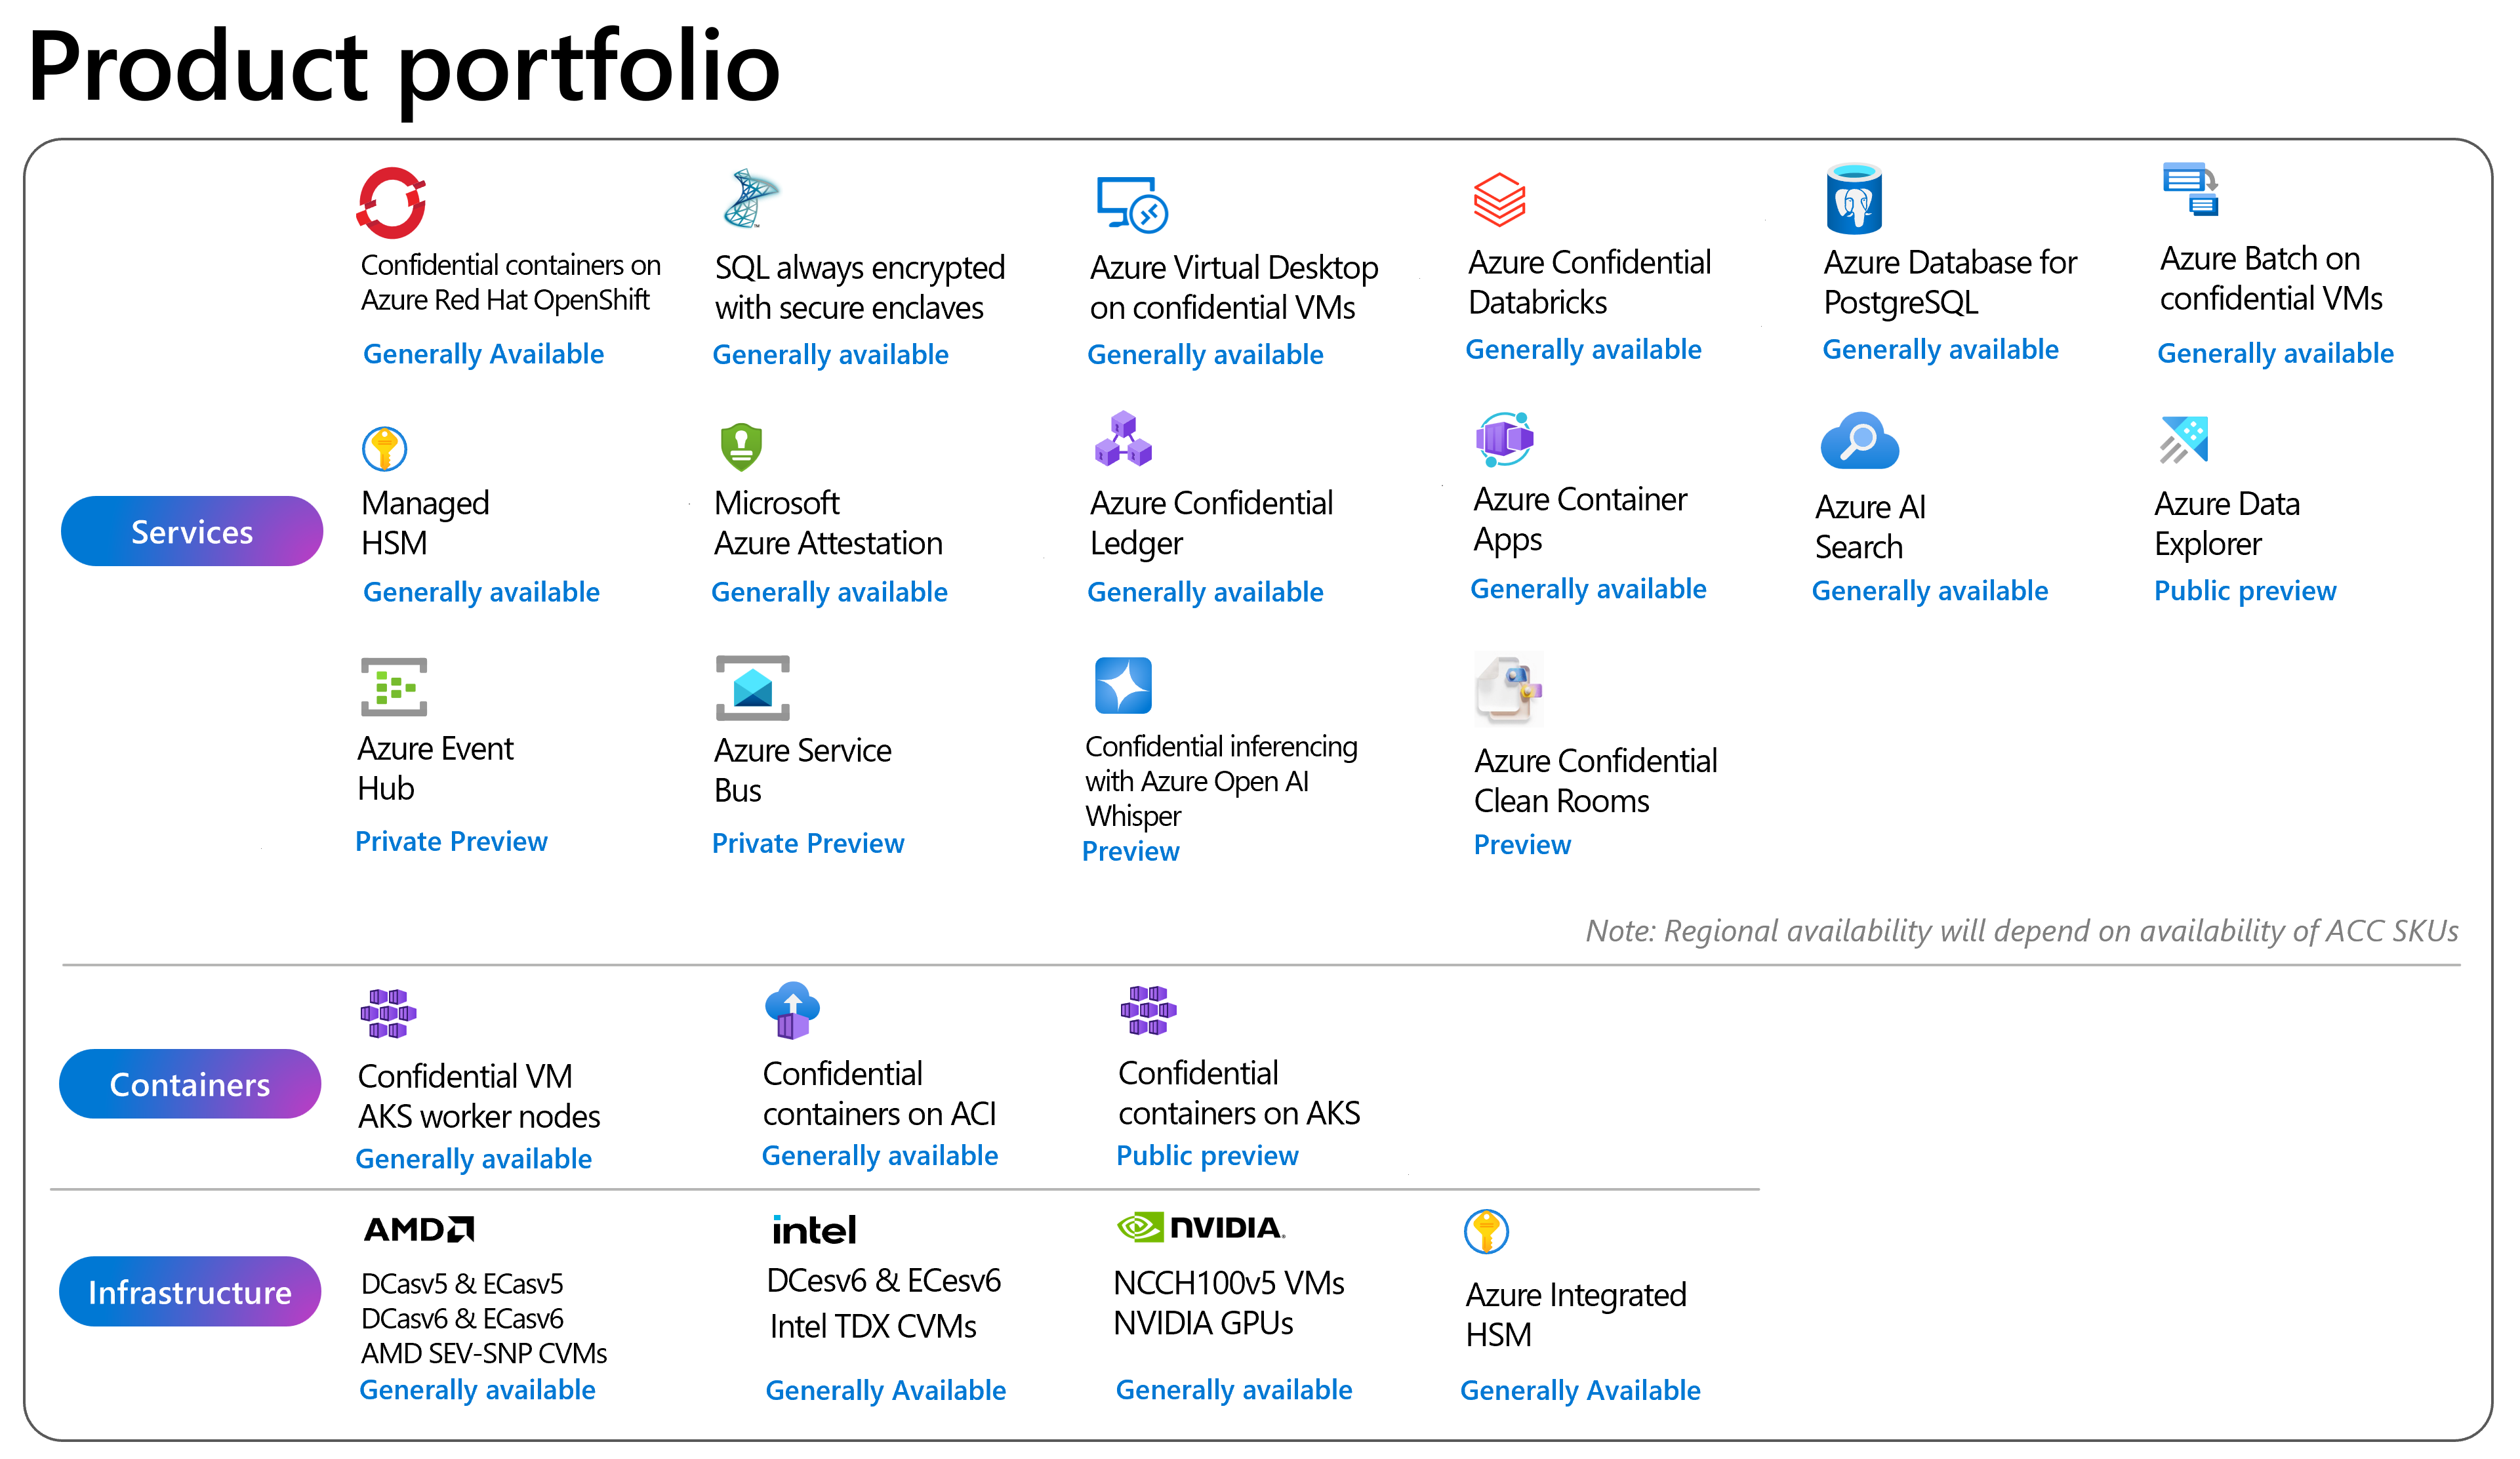Select the Azure Batch icon
The height and width of the screenshot is (1459, 2520).
2190,190
